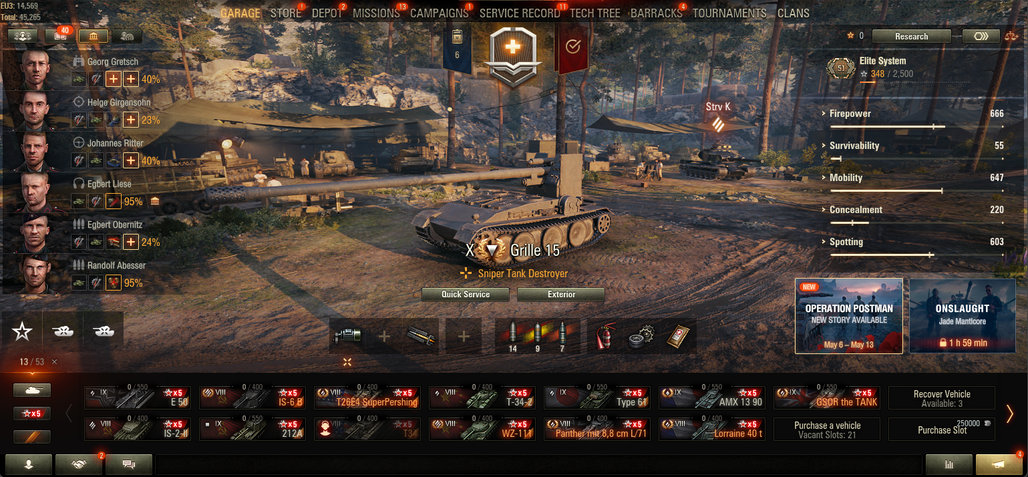Image resolution: width=1028 pixels, height=477 pixels.
Task: Open the blue battle pass flag showing 6
Action: click(x=457, y=50)
